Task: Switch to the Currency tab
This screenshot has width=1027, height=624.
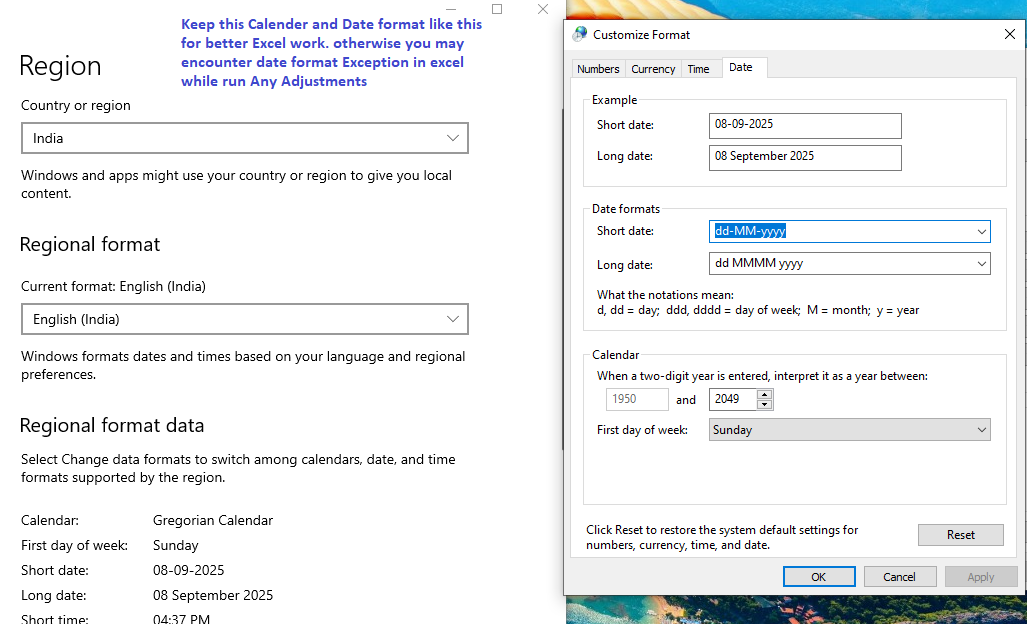Action: click(x=653, y=69)
